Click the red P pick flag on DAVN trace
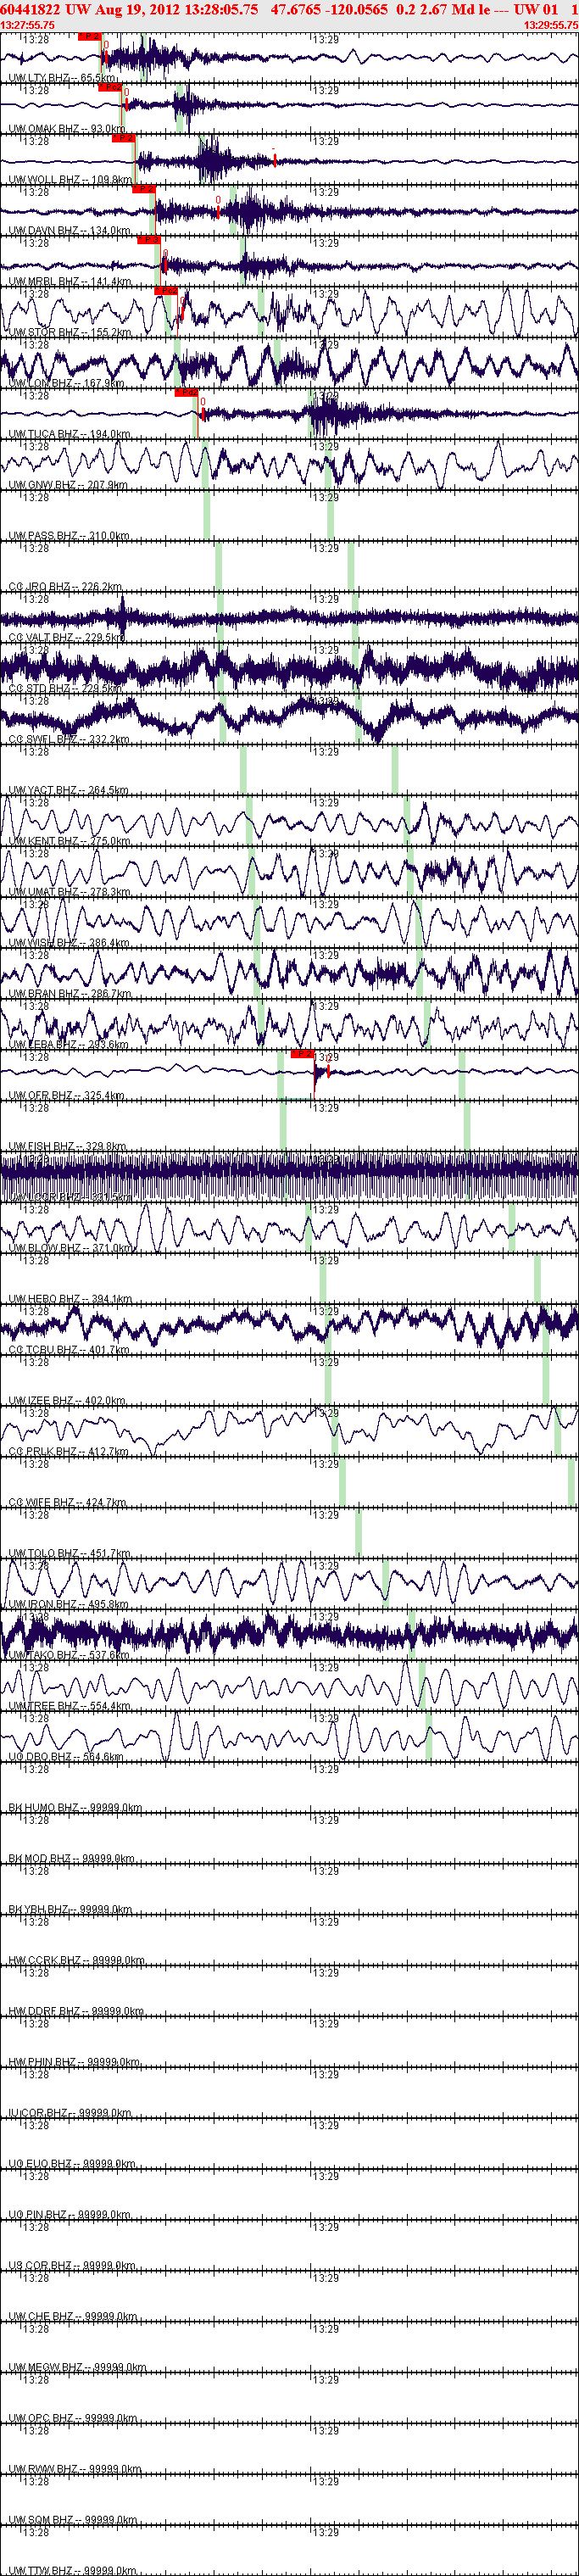Viewport: 579px width, 2576px height. coord(144,188)
